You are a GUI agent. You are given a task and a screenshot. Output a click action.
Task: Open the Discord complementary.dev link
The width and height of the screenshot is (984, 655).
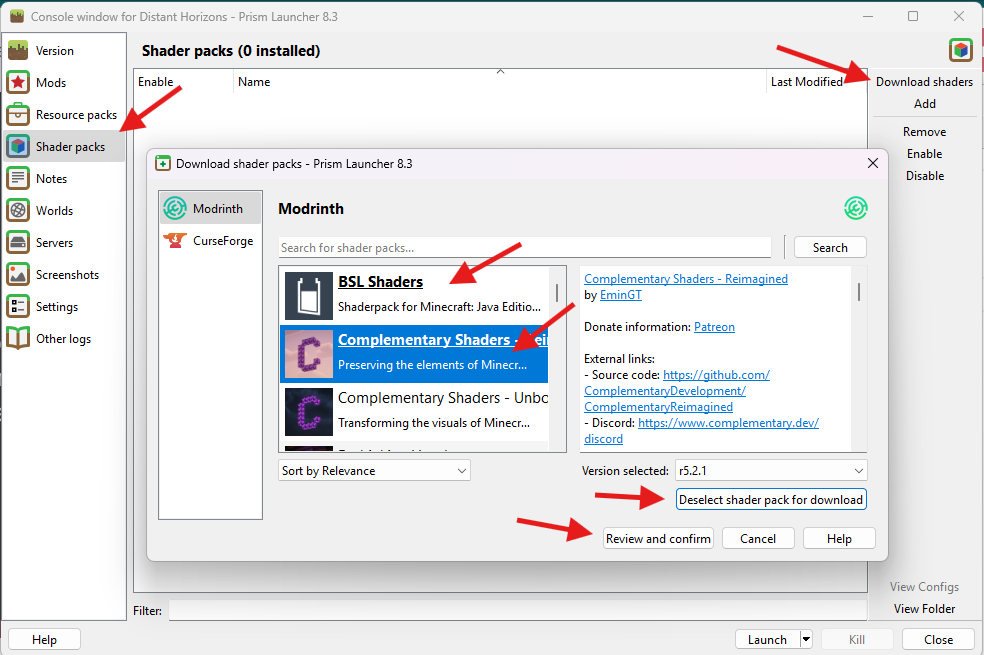click(x=728, y=423)
